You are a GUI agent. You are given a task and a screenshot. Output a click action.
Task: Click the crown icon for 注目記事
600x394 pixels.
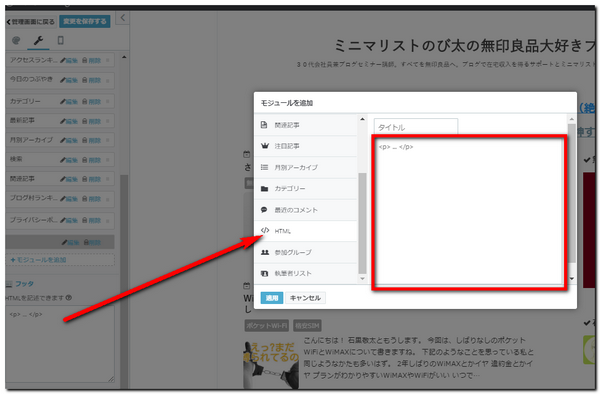click(x=264, y=146)
